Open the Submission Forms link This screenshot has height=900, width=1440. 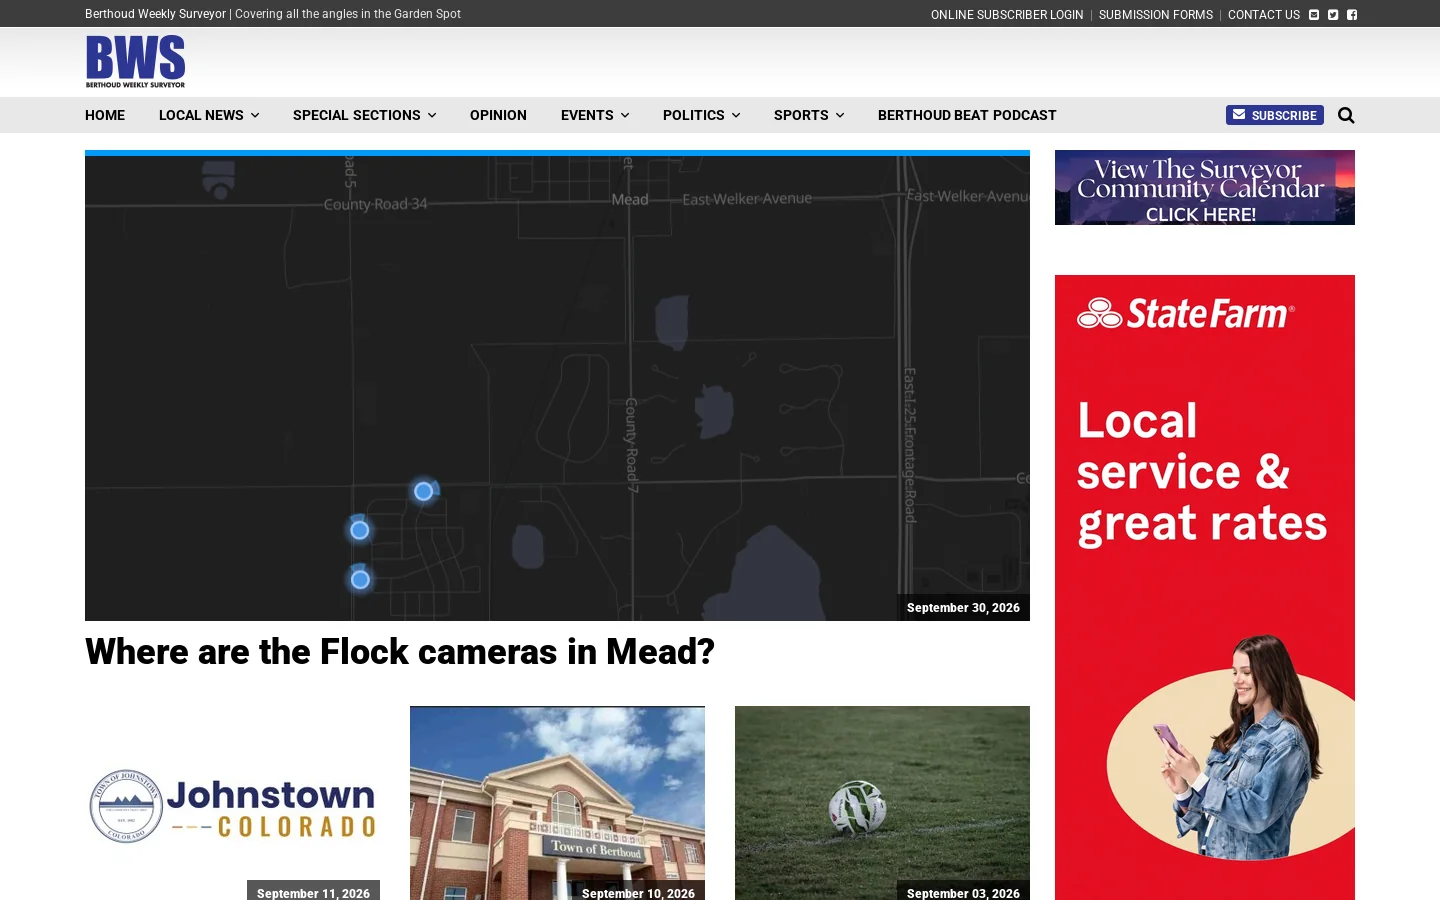[1156, 15]
